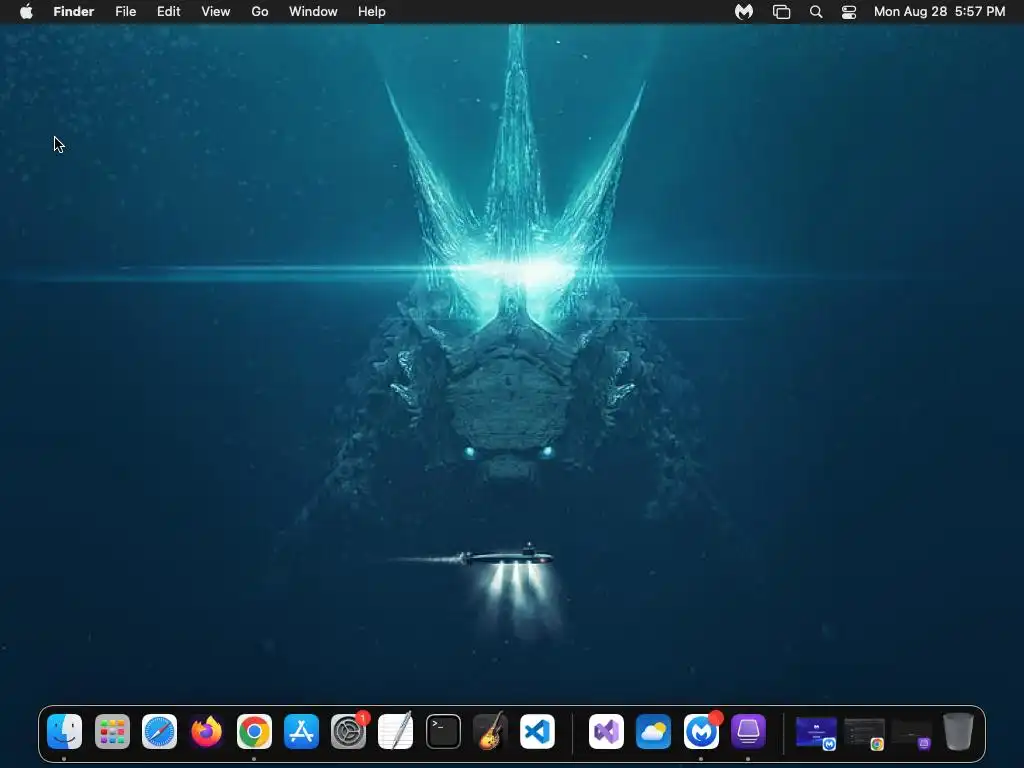Launch Terminal from the Dock
Screen dimensions: 1024x768
(443, 731)
